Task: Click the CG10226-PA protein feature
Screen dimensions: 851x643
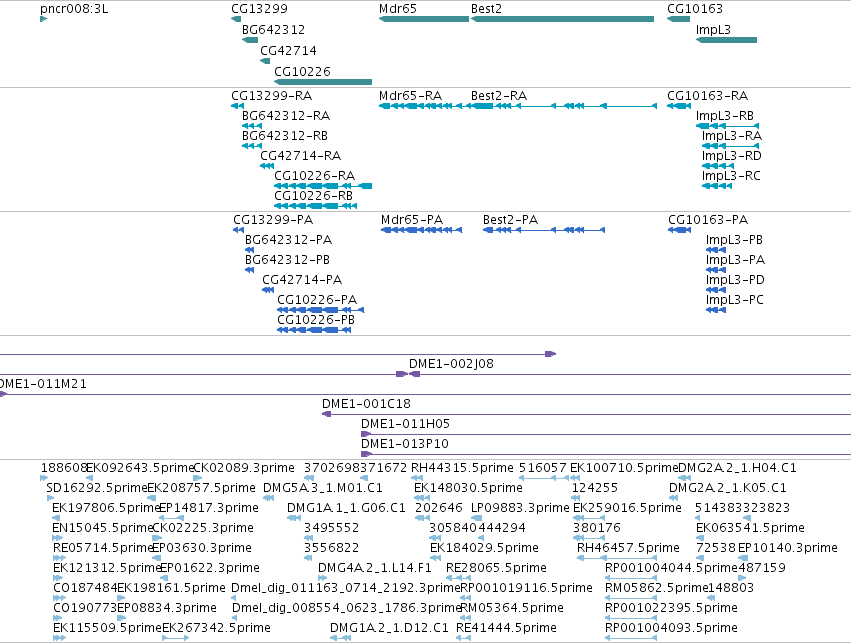Action: (x=320, y=310)
